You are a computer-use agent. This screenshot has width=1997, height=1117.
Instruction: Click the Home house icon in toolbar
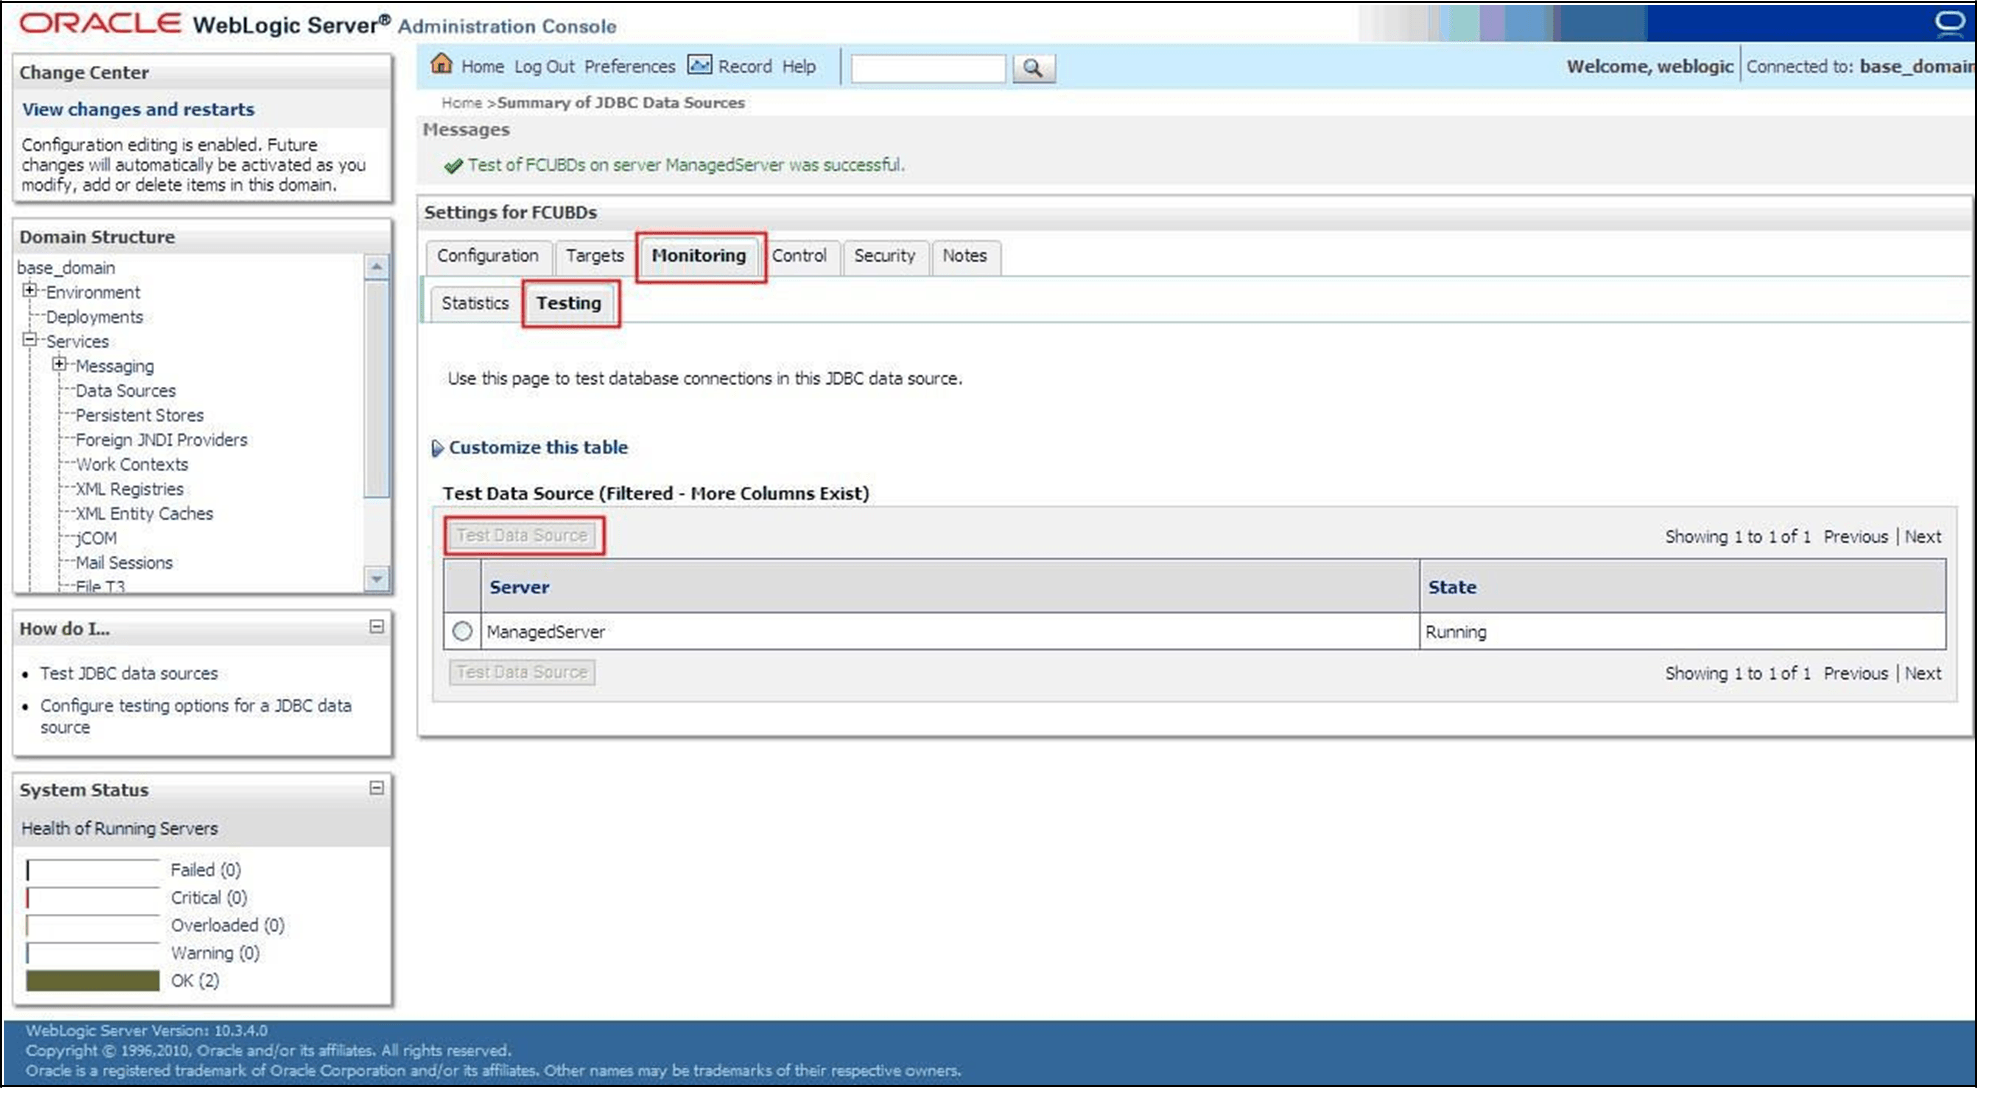pos(441,65)
